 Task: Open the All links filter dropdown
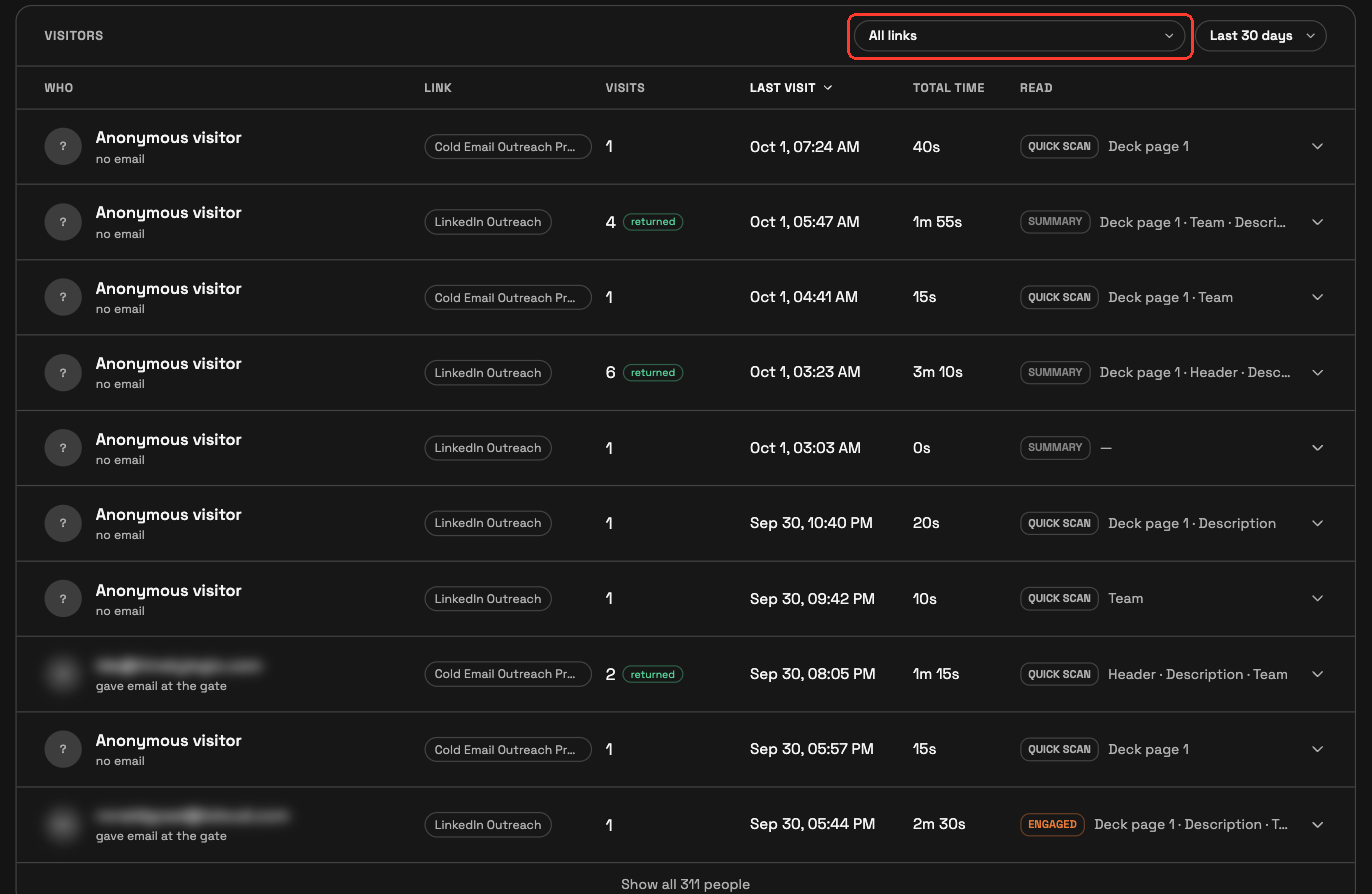tap(1020, 36)
